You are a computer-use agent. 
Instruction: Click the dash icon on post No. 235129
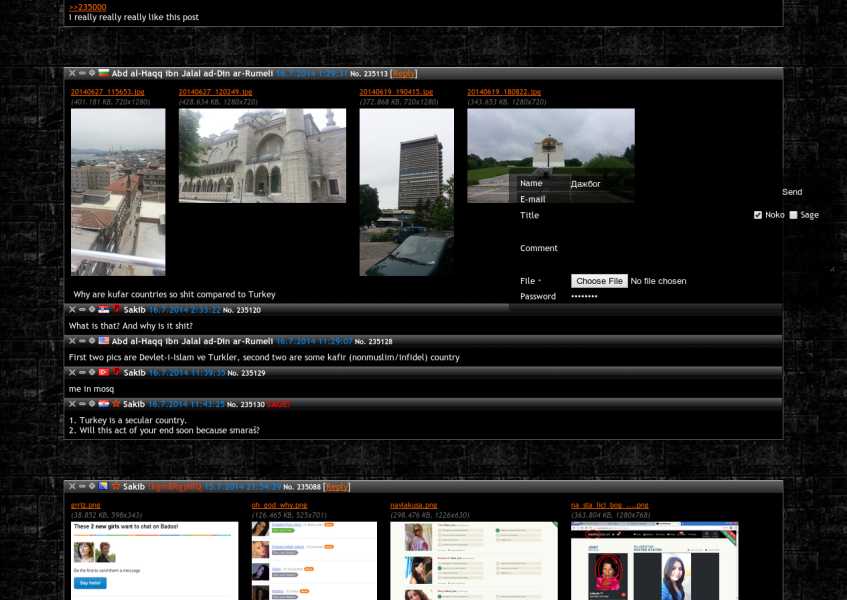tap(82, 372)
